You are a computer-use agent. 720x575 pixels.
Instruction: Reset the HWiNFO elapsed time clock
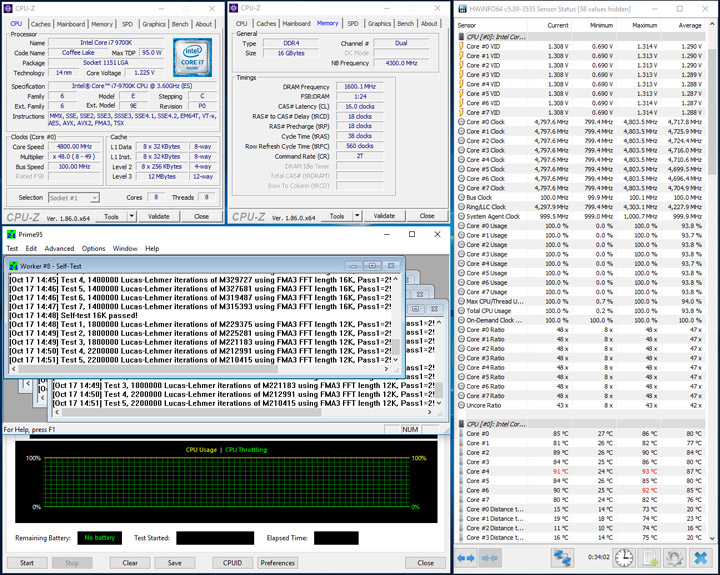pyautogui.click(x=623, y=557)
